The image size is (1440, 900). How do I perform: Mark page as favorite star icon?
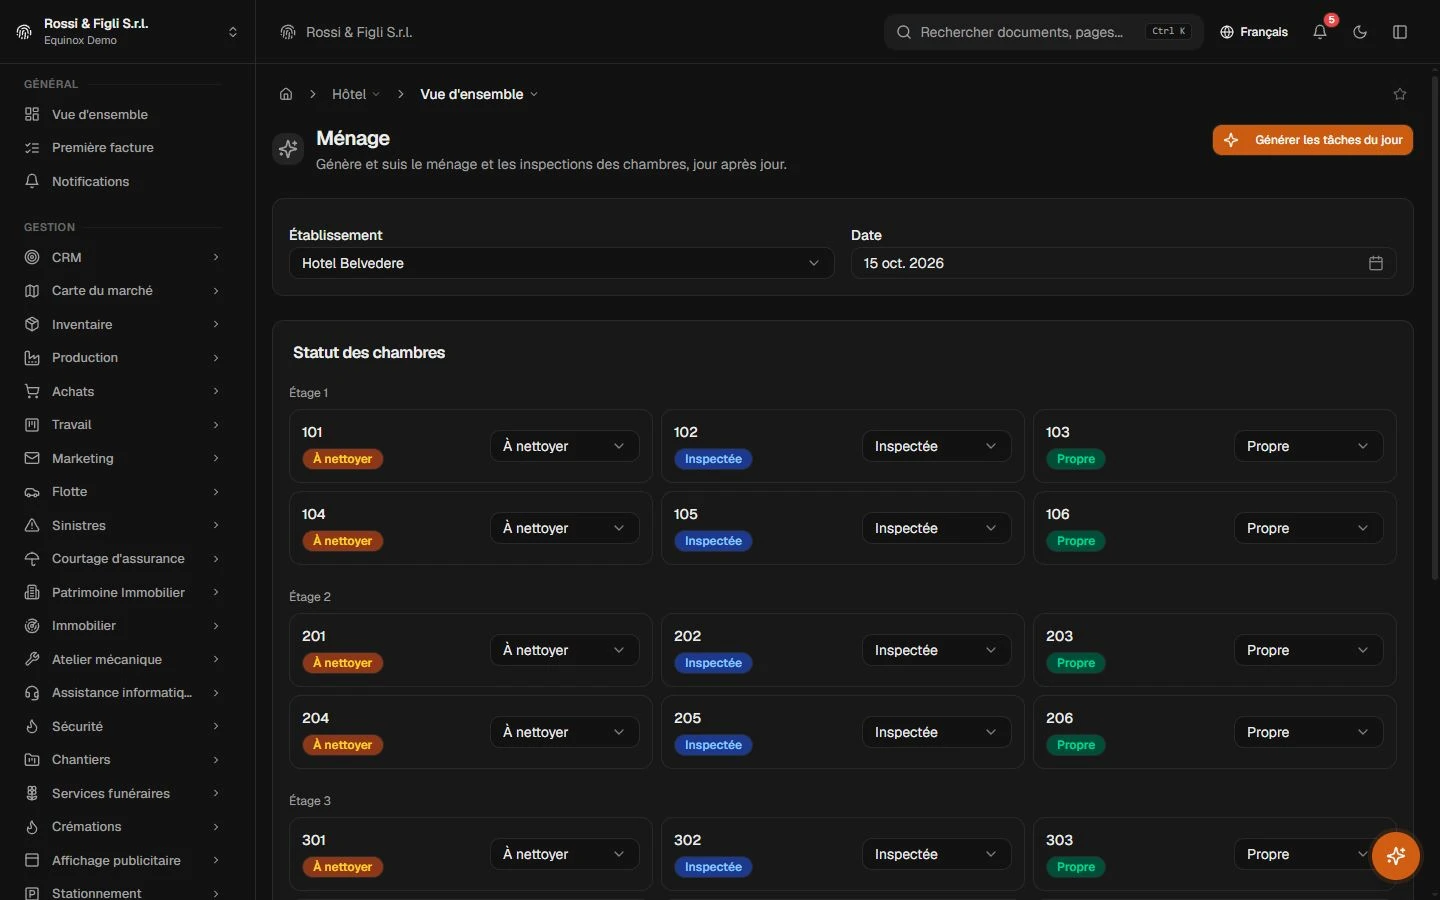(1400, 94)
